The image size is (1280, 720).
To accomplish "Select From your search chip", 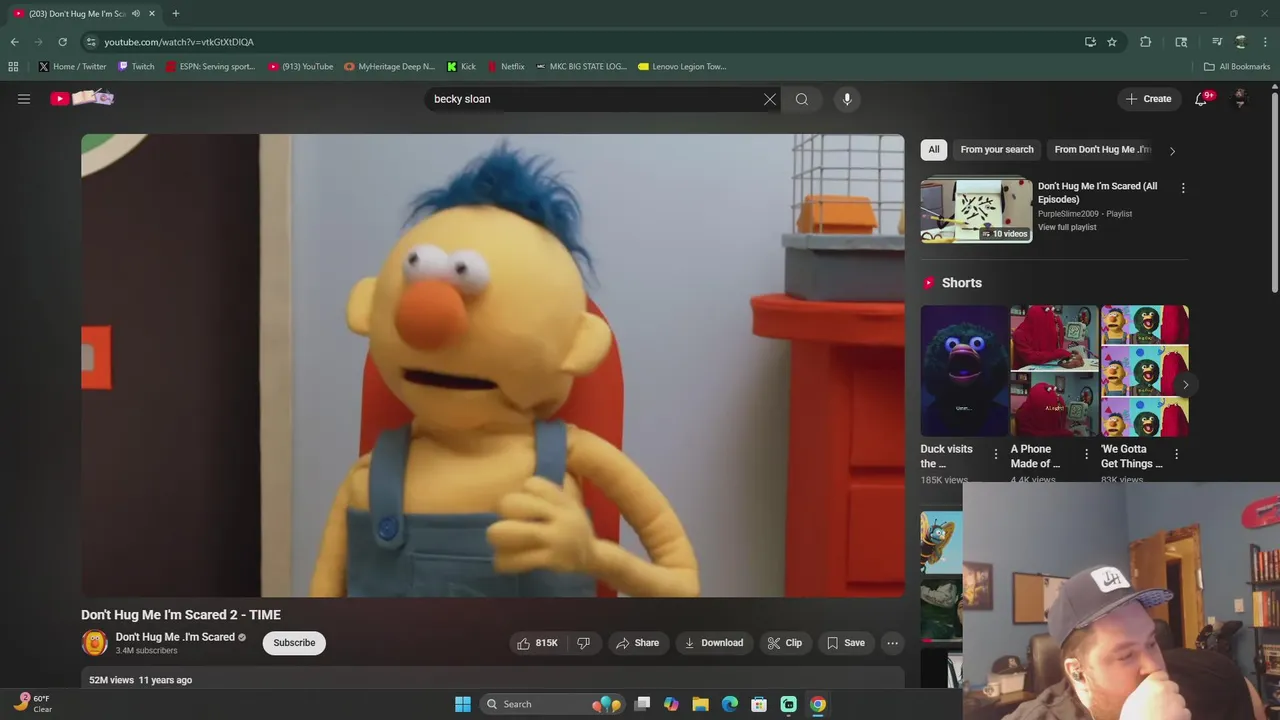I will coord(997,150).
